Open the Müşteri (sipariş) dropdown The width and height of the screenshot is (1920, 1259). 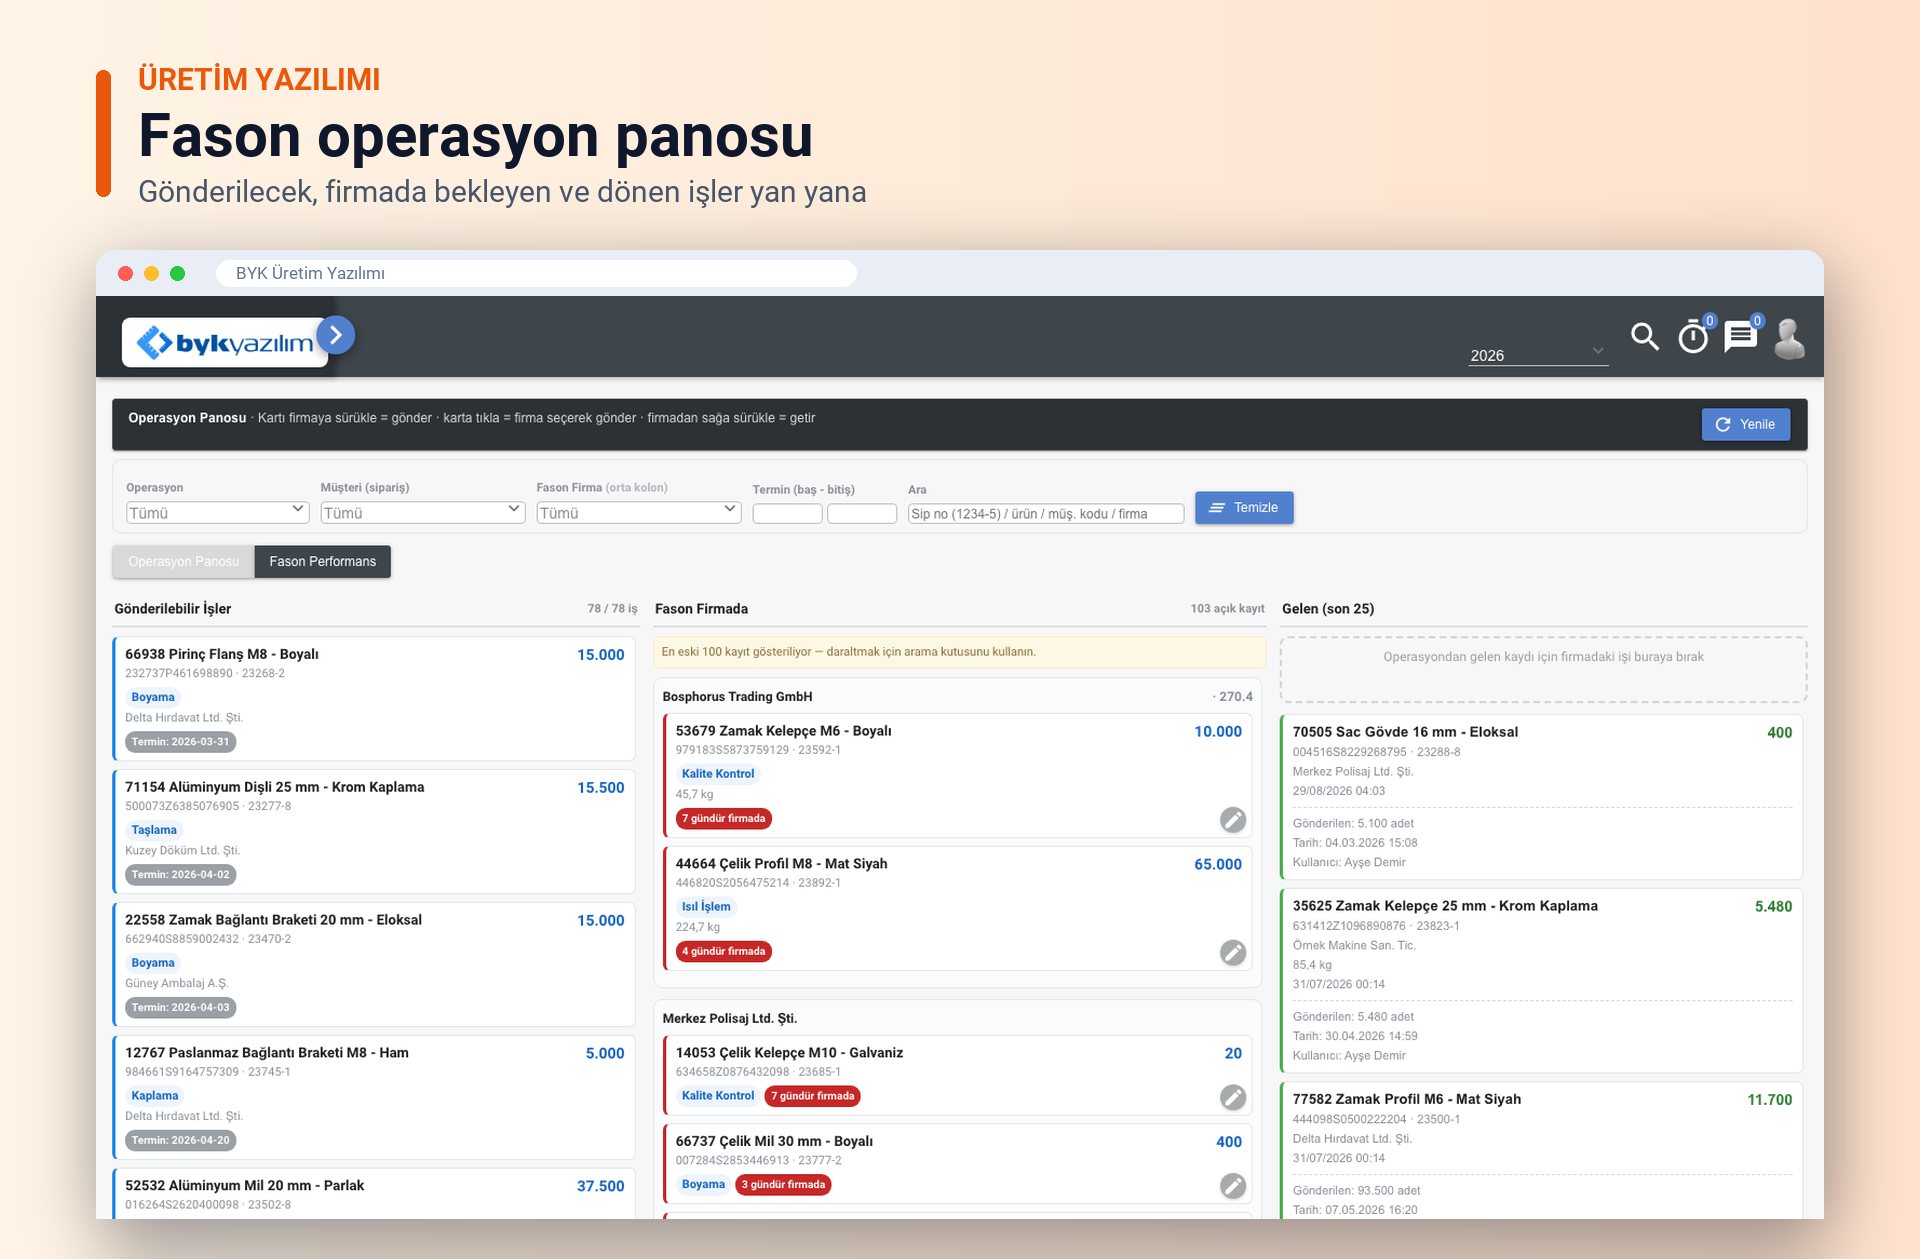[x=422, y=512]
